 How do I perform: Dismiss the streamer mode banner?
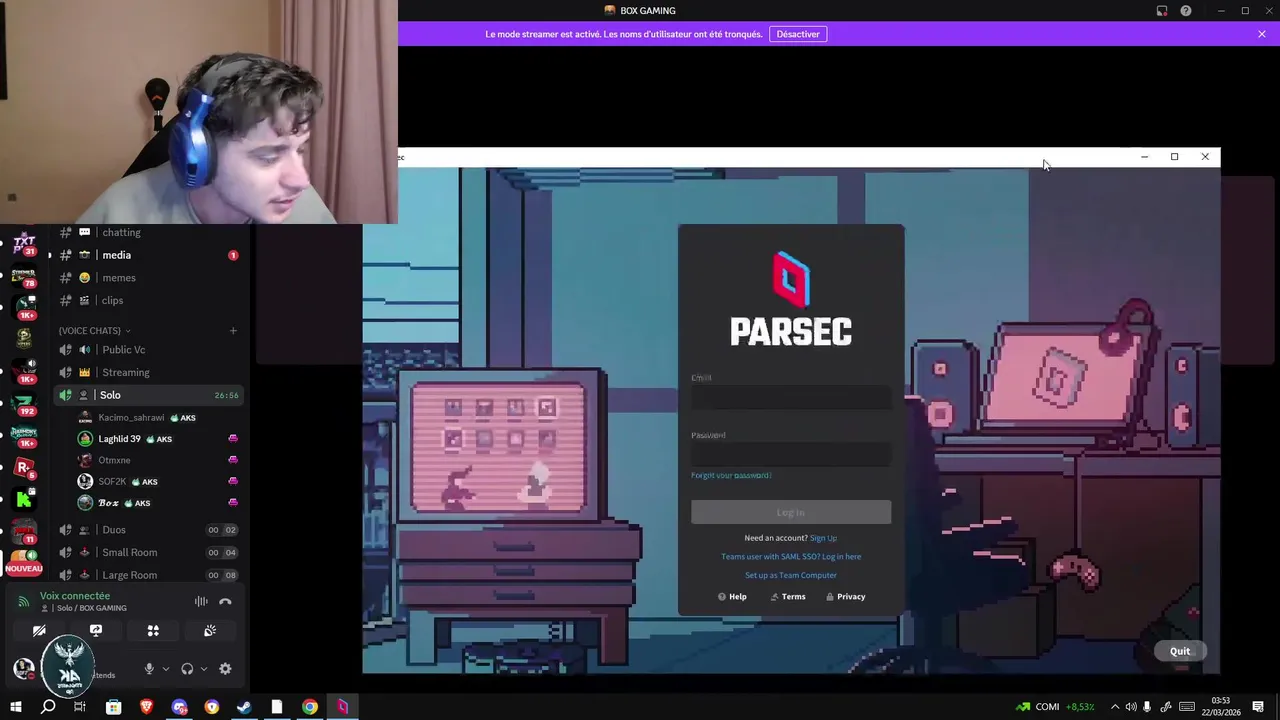[x=1262, y=34]
